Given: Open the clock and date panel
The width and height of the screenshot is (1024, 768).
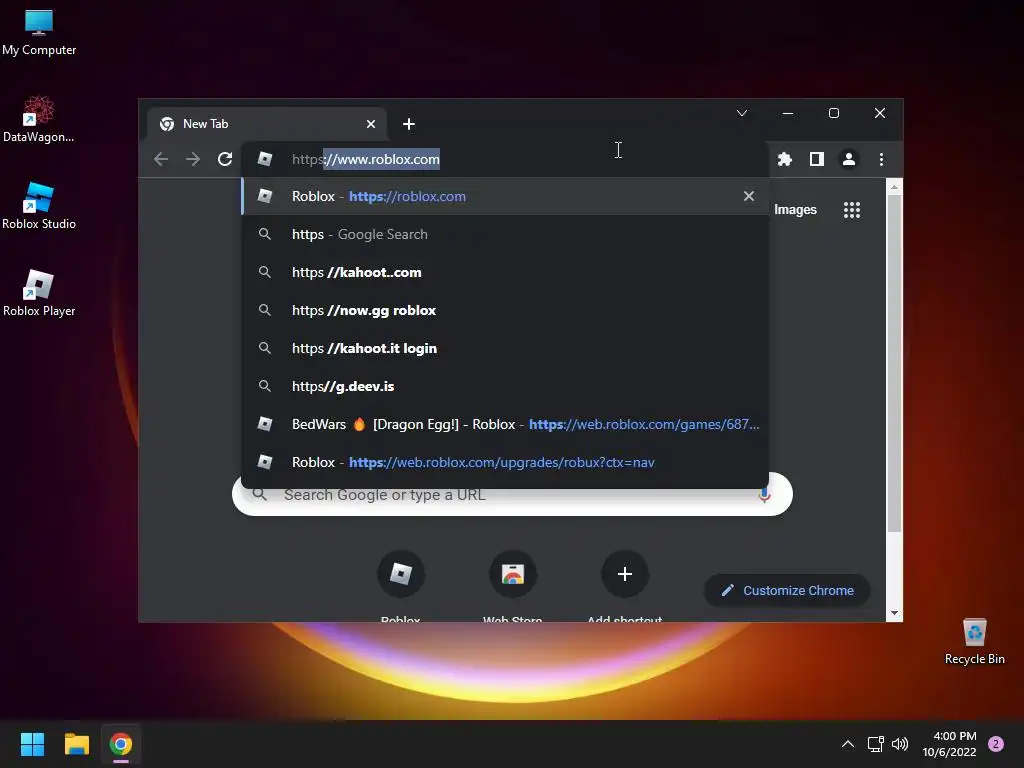Looking at the screenshot, I should [x=949, y=744].
